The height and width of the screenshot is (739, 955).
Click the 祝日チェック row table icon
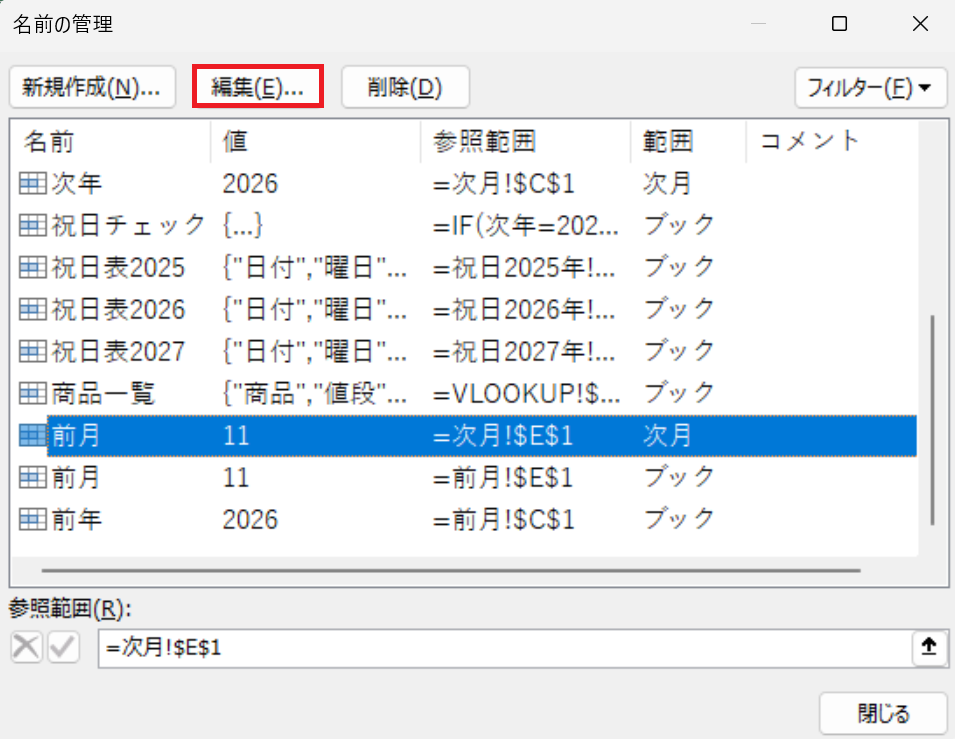click(33, 225)
